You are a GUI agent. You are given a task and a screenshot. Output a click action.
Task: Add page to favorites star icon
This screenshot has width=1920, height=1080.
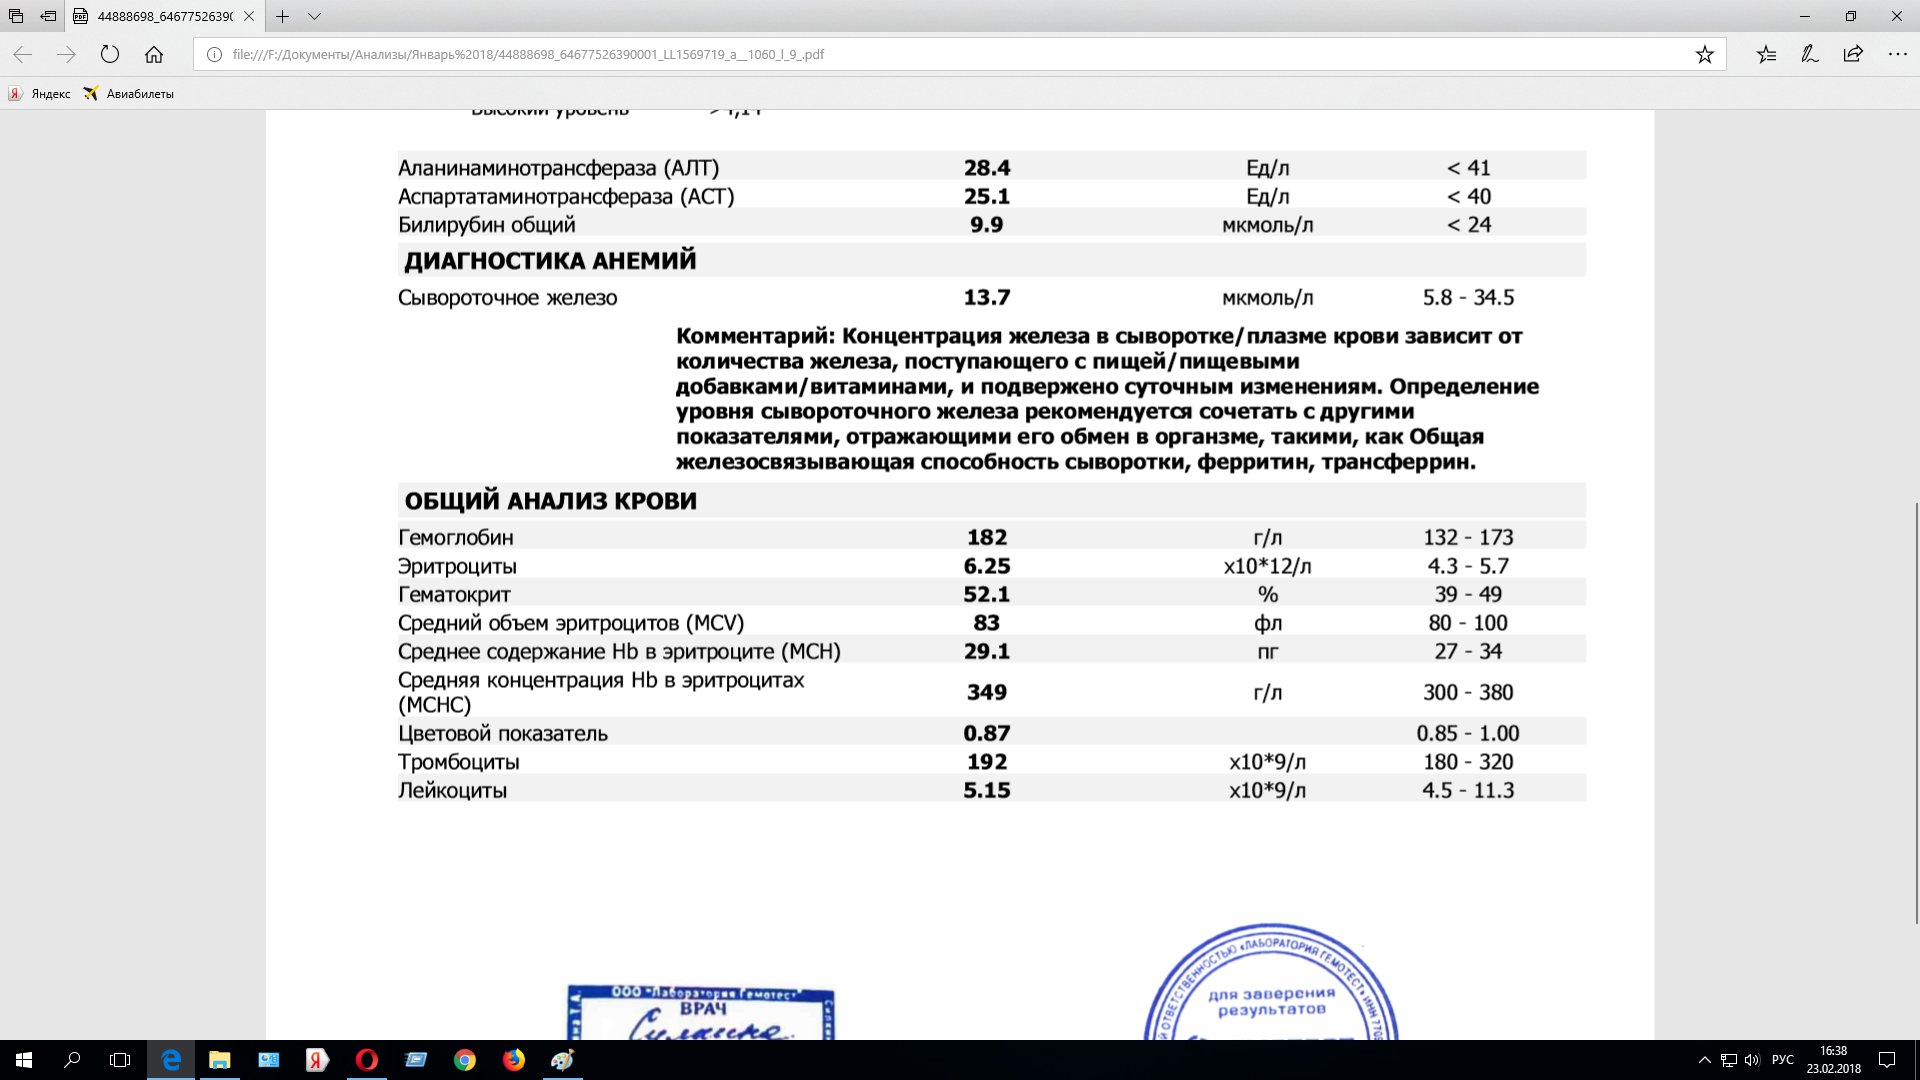point(1704,54)
